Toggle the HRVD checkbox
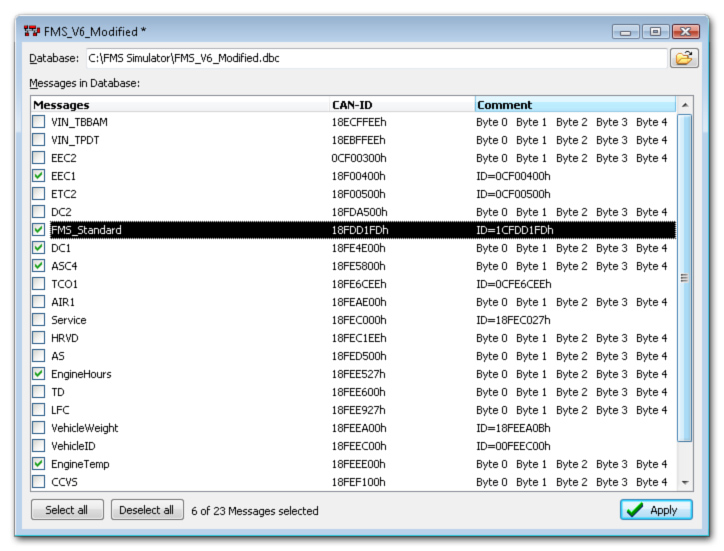Image resolution: width=724 pixels, height=551 pixels. coord(39,338)
